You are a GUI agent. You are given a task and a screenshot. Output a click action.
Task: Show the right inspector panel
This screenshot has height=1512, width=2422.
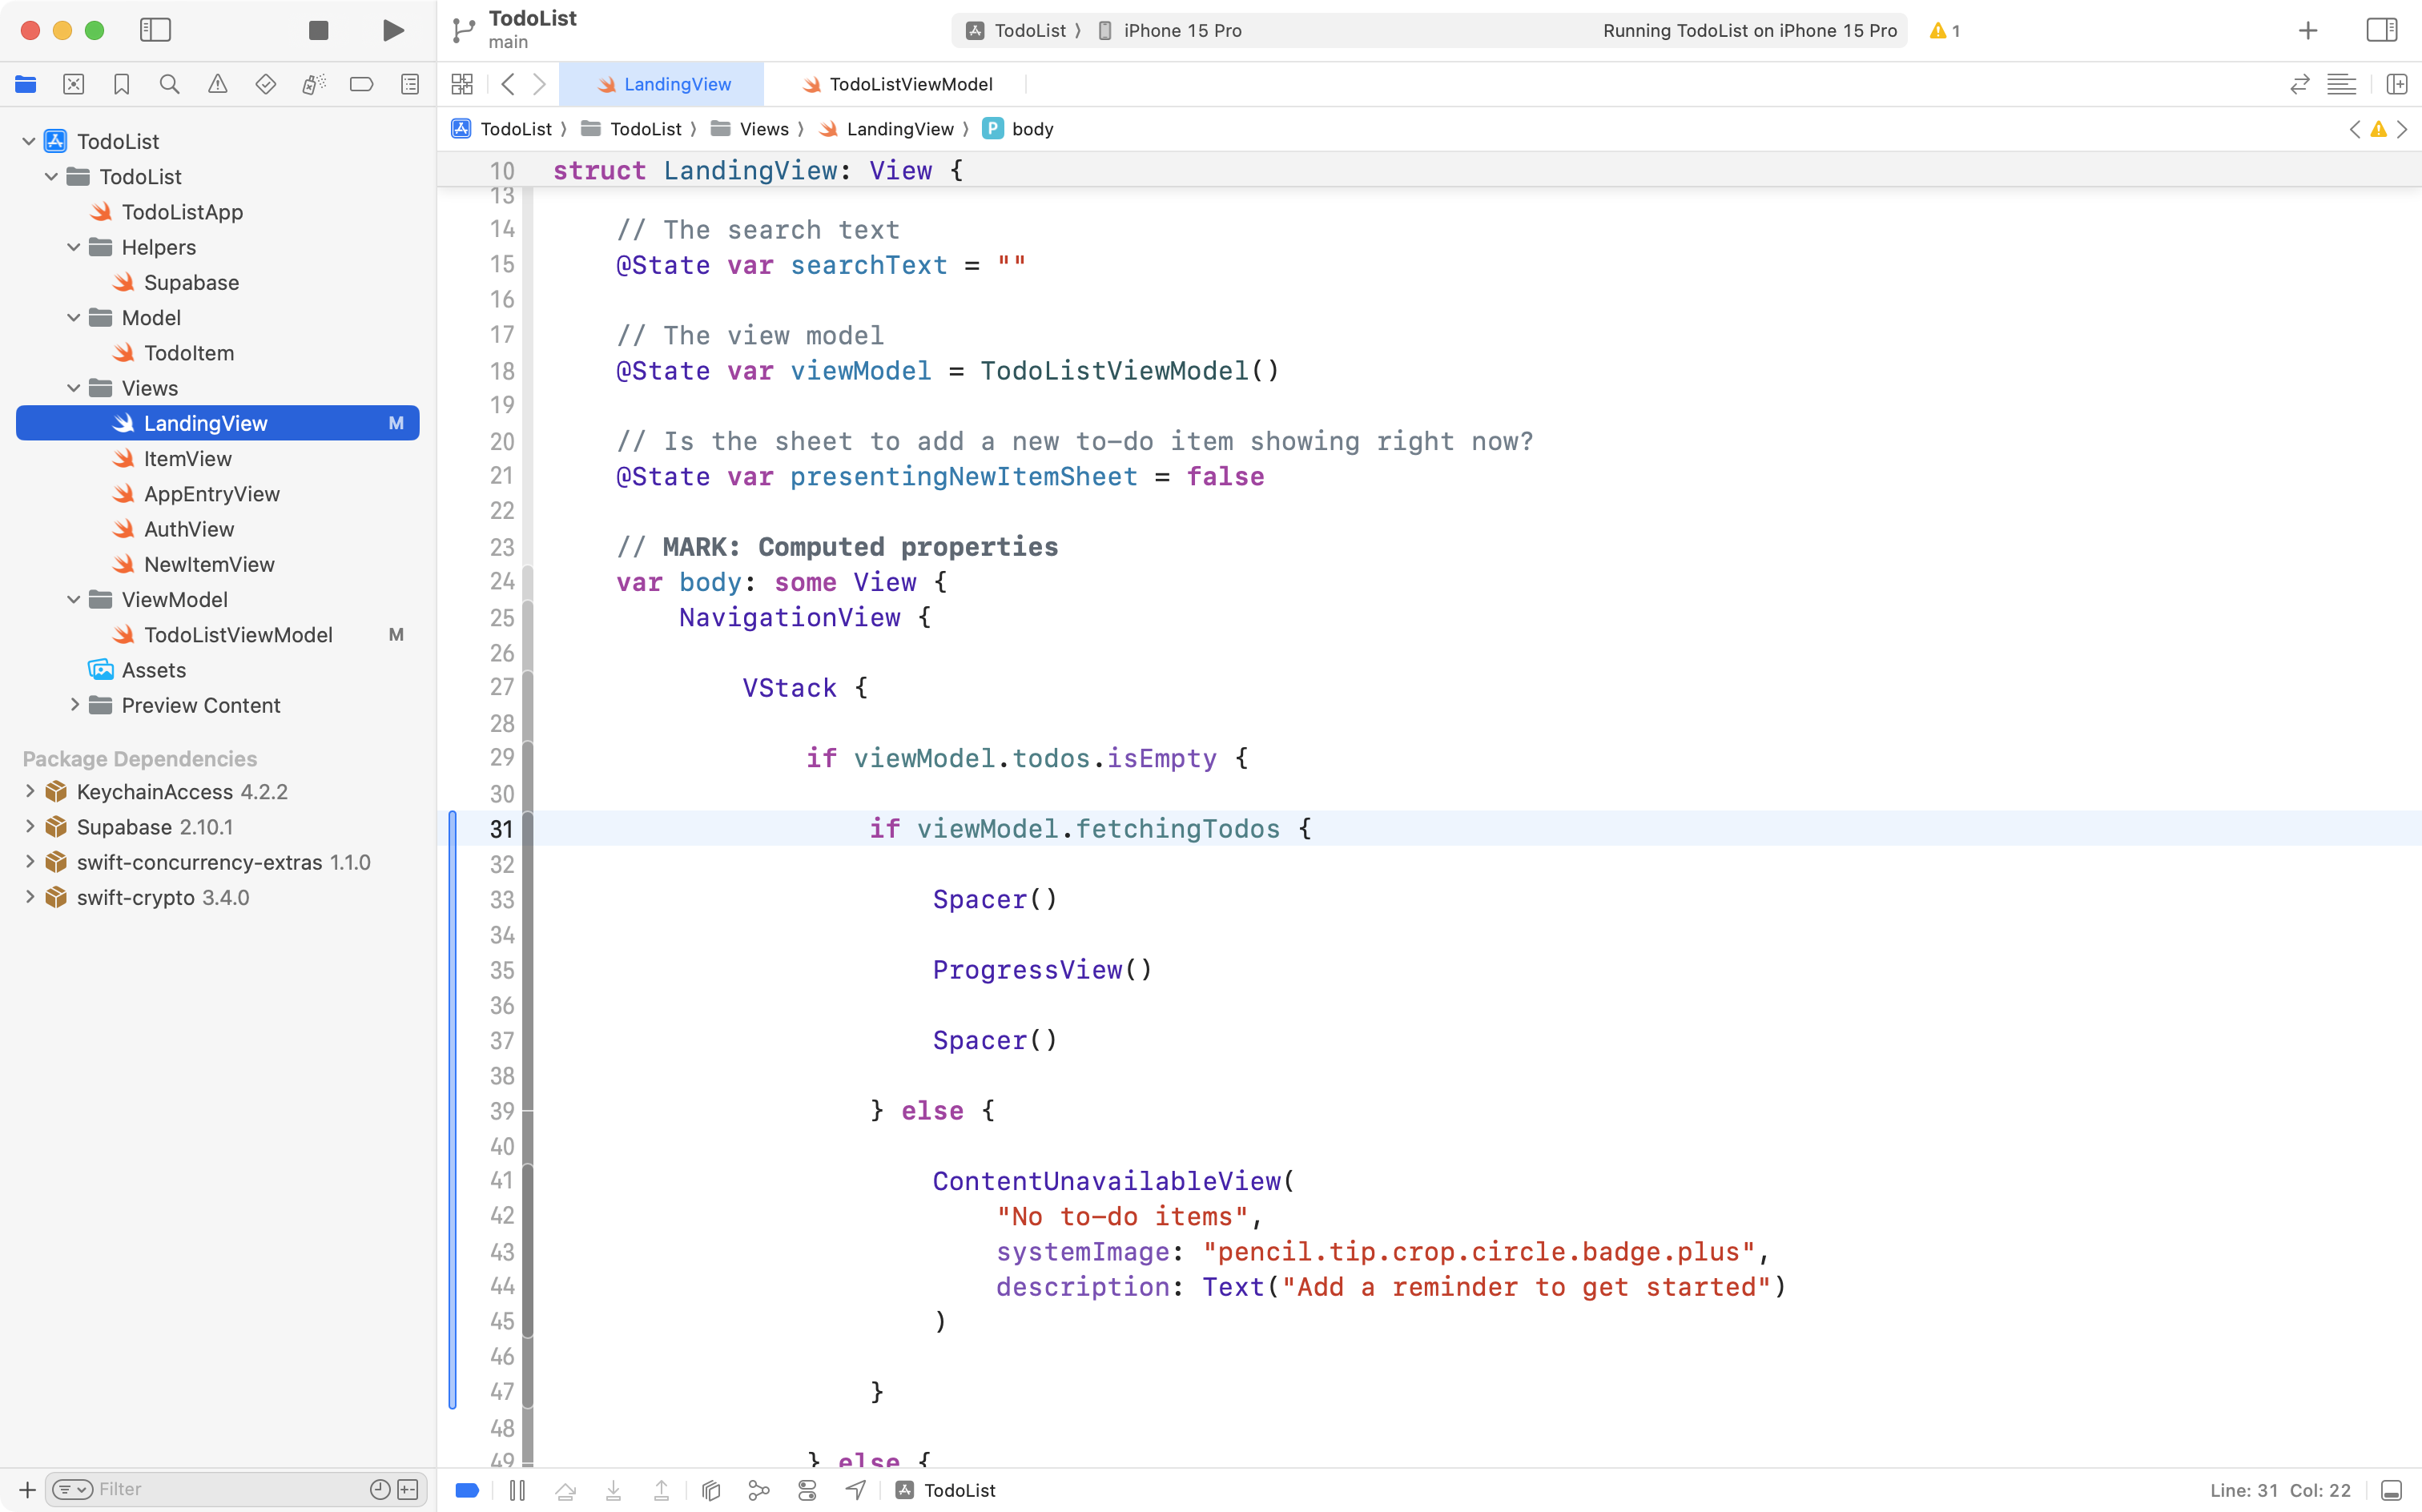(x=2381, y=30)
